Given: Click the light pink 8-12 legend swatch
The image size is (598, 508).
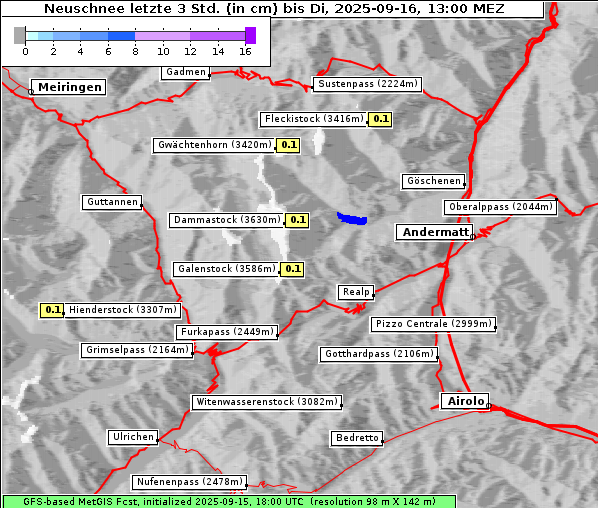Looking at the screenshot, I should (163, 36).
